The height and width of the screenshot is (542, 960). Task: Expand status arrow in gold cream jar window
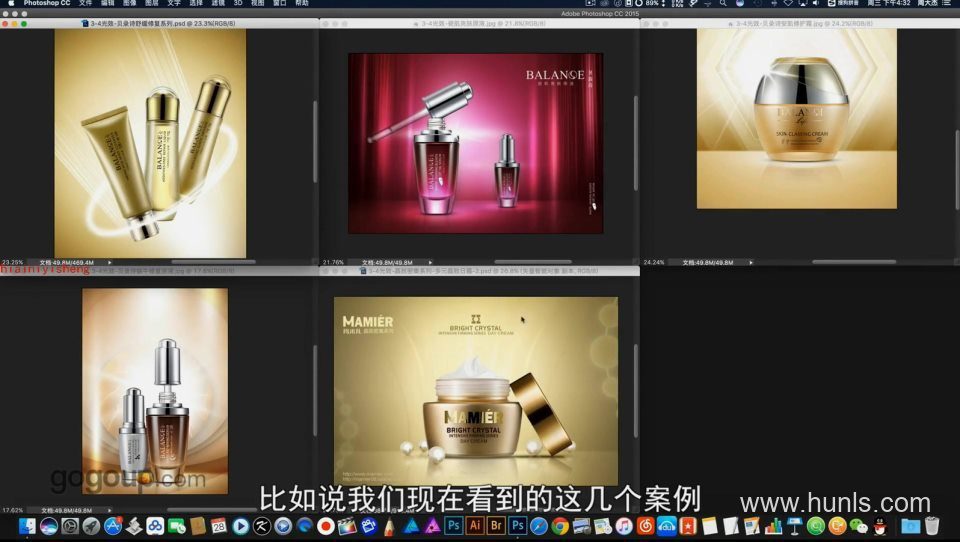[x=751, y=262]
